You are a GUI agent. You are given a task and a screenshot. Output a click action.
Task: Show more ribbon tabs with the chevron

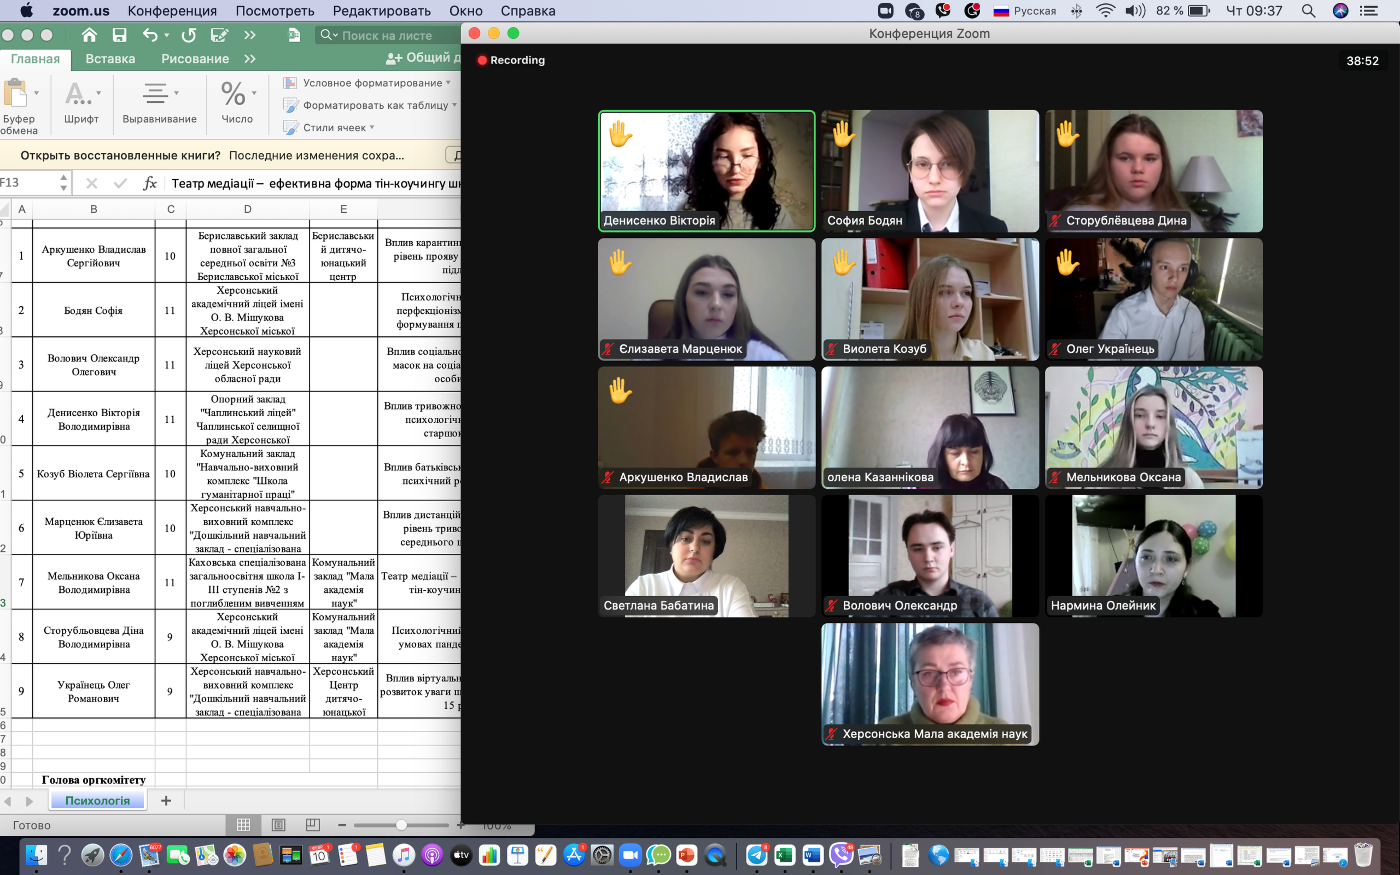coord(250,59)
